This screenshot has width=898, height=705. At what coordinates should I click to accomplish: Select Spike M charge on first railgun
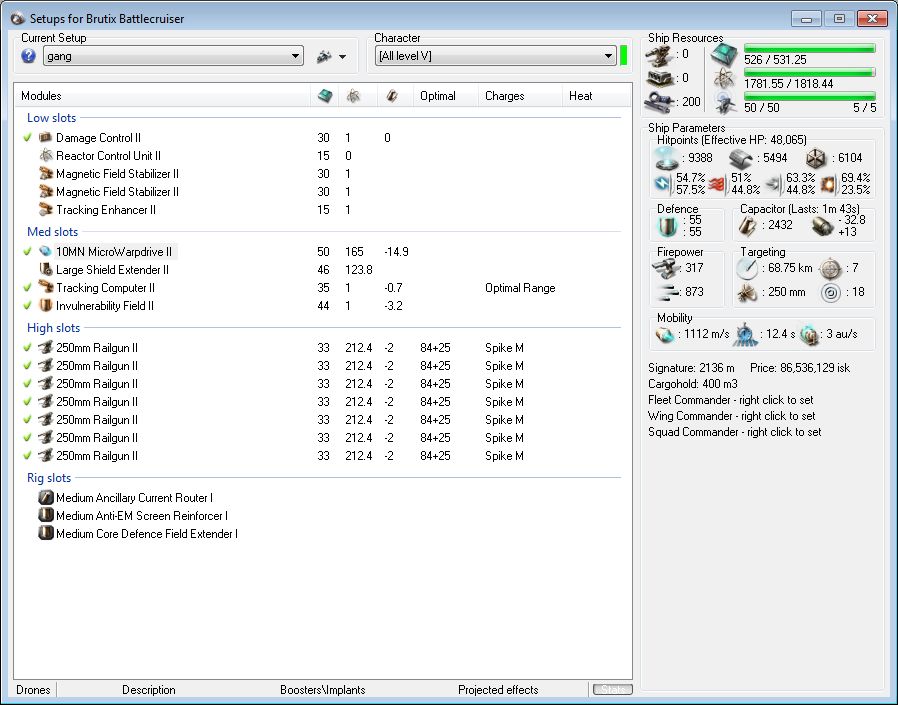tap(504, 348)
